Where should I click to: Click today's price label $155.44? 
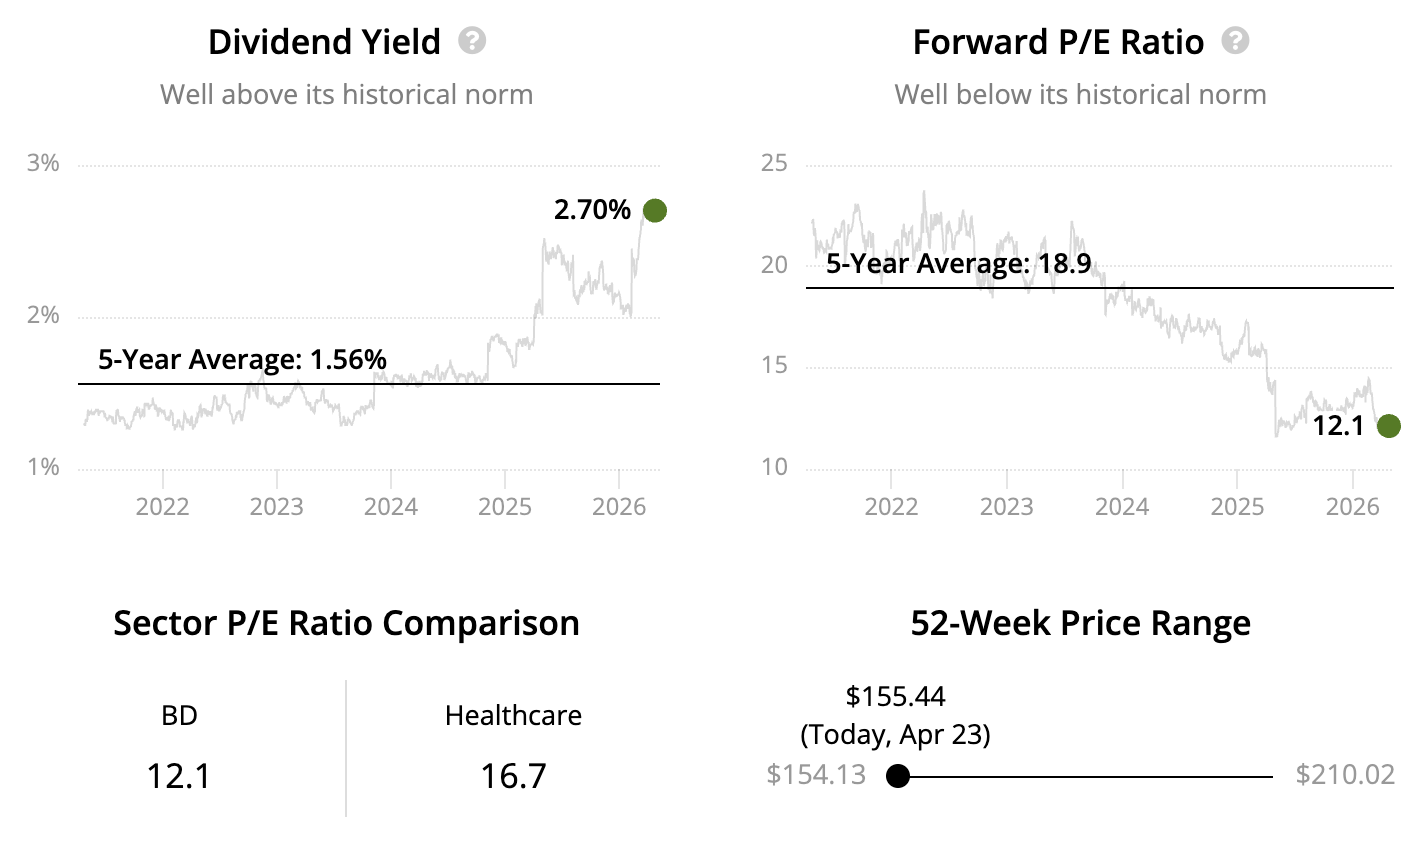pyautogui.click(x=895, y=696)
